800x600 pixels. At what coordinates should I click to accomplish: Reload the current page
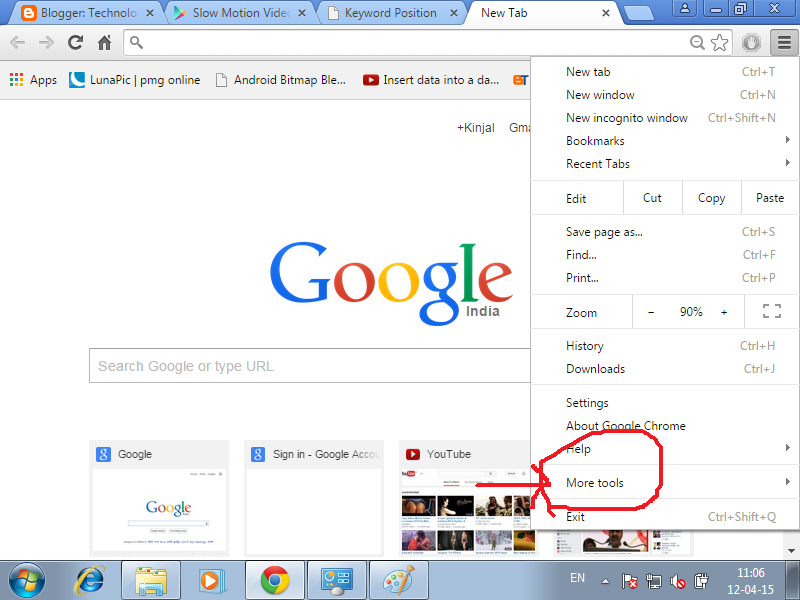click(x=76, y=42)
